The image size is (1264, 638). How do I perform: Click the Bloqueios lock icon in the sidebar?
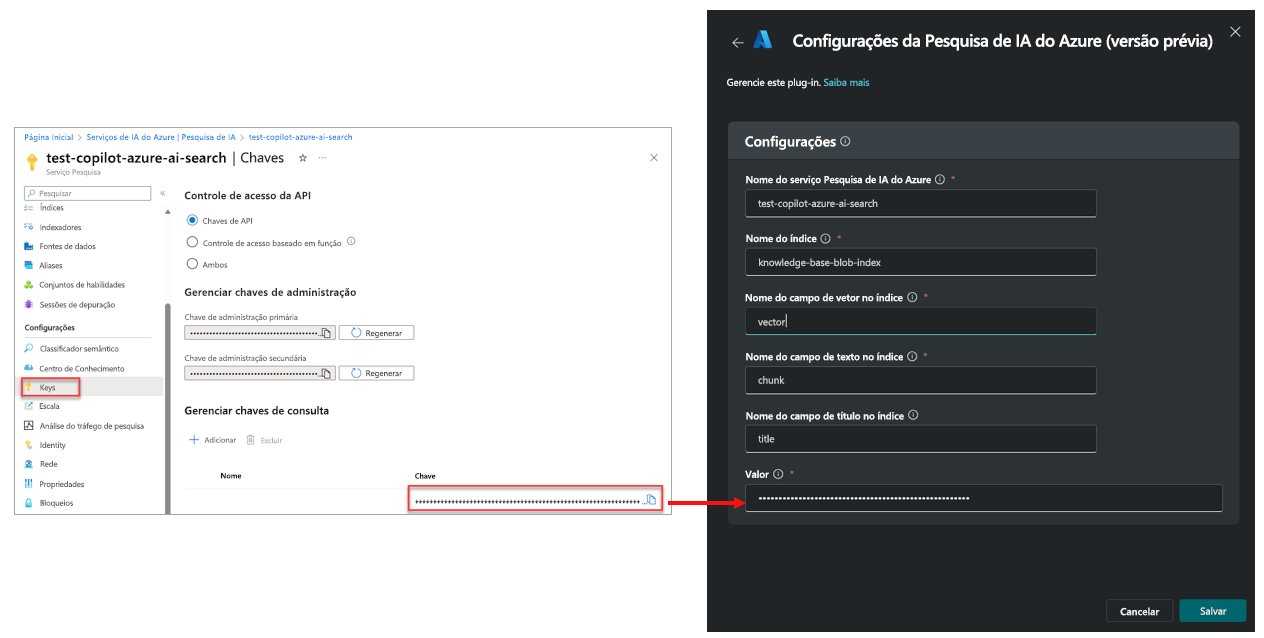(x=29, y=503)
